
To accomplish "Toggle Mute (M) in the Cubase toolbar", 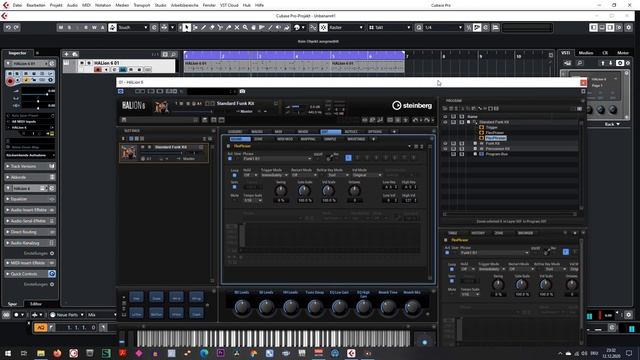I will [x=61, y=27].
